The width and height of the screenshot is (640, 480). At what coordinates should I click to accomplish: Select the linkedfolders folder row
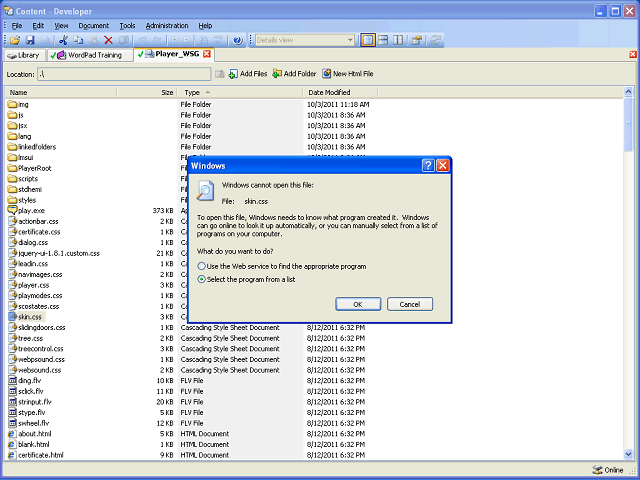click(37, 147)
